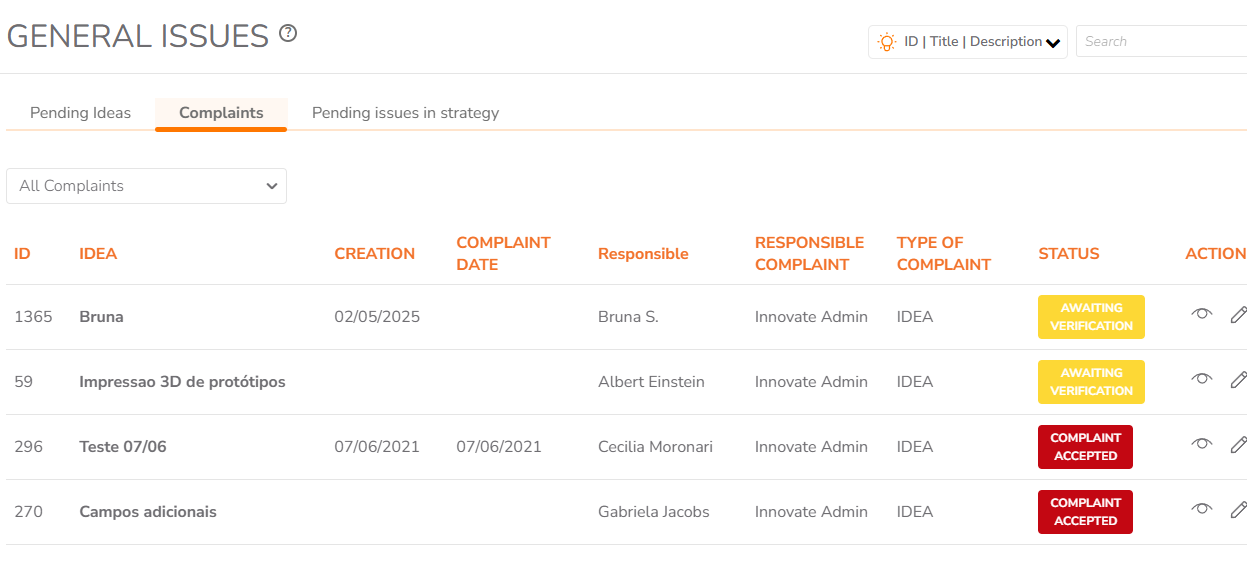
Task: Open idea Impressao 3D de protótipos
Action: tap(182, 382)
